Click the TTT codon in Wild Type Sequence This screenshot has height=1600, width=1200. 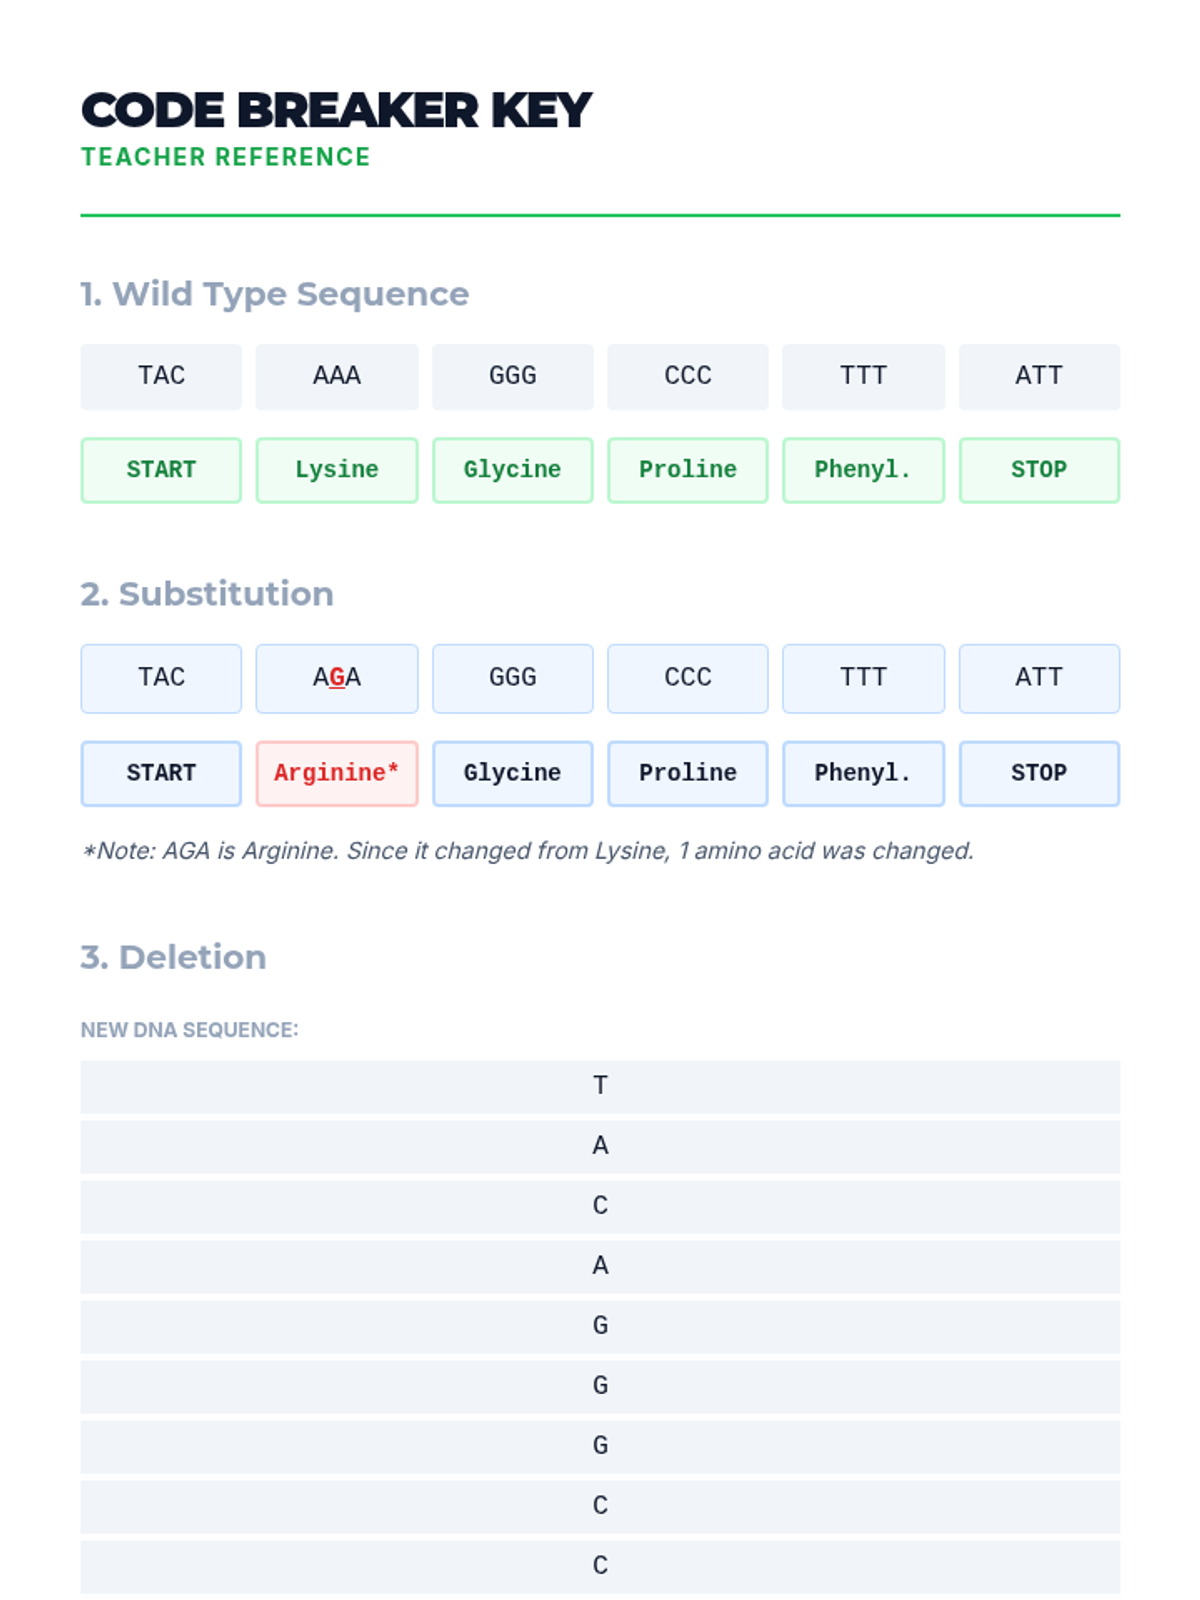point(863,376)
